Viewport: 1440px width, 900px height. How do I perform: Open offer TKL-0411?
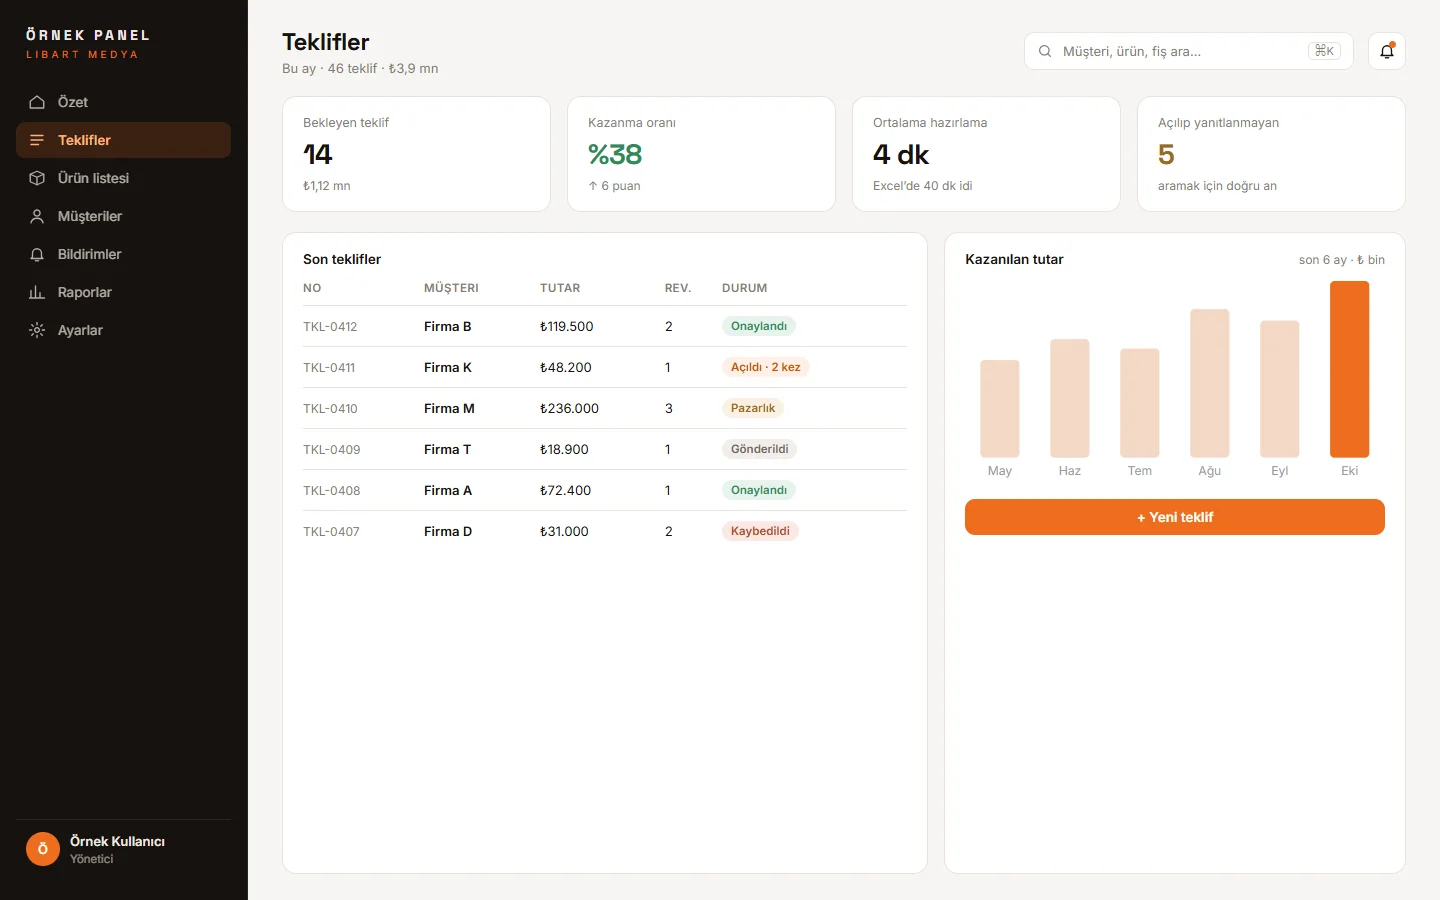click(x=329, y=368)
